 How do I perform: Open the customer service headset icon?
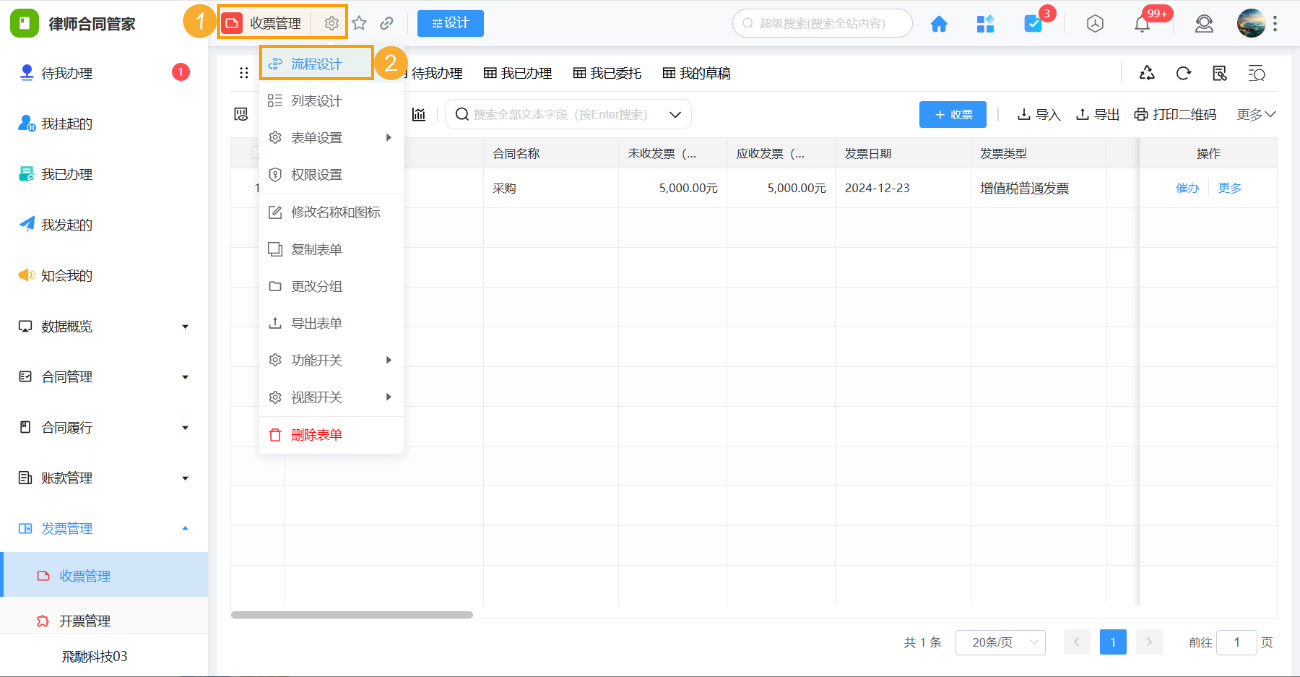tap(1204, 23)
